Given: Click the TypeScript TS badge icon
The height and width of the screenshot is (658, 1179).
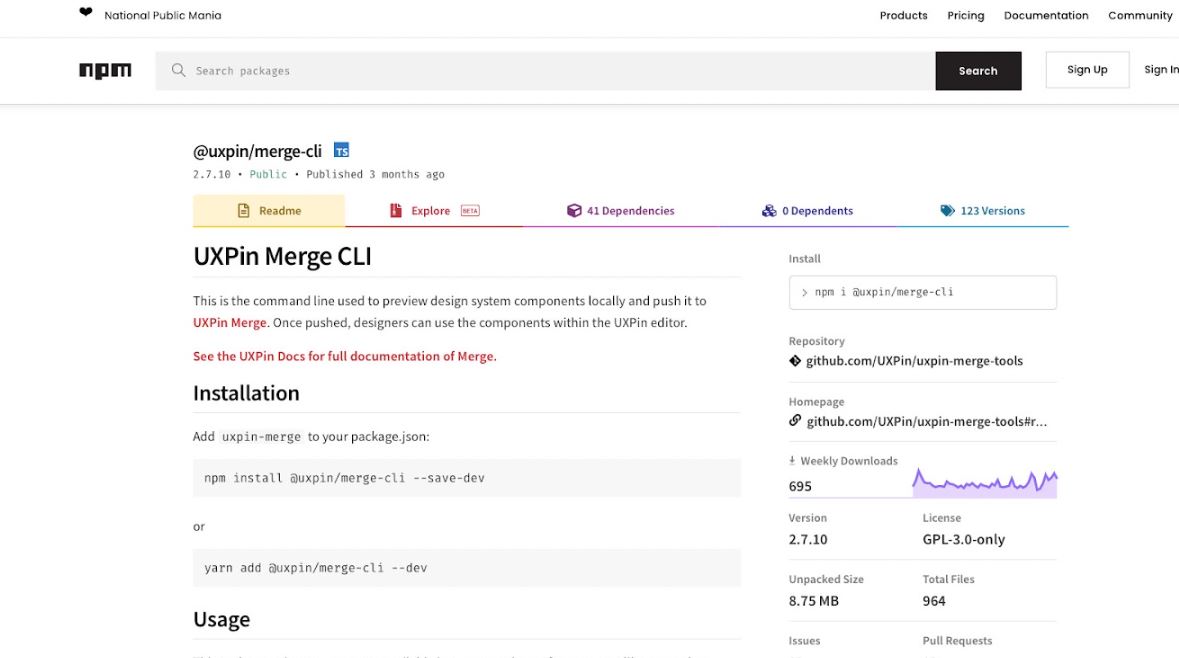Looking at the screenshot, I should click(341, 150).
